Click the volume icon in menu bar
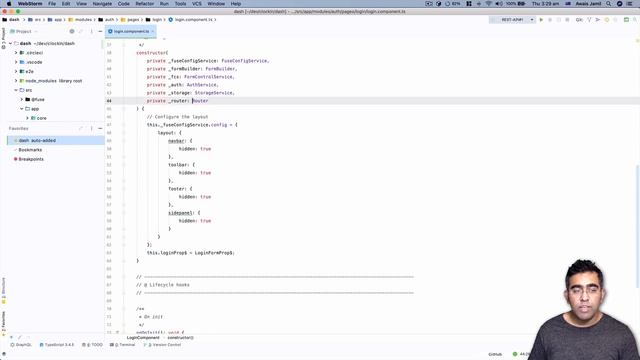This screenshot has height=360, width=640. tap(499, 4)
